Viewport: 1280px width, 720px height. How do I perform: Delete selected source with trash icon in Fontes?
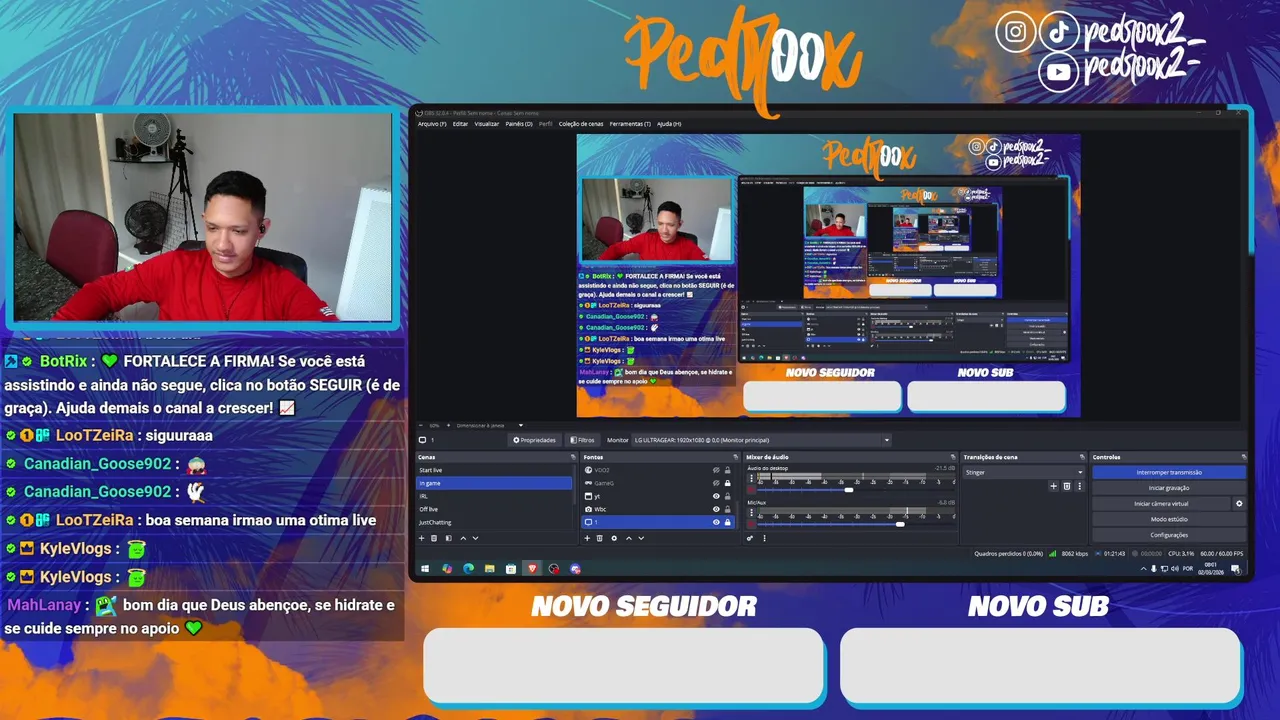pos(600,538)
